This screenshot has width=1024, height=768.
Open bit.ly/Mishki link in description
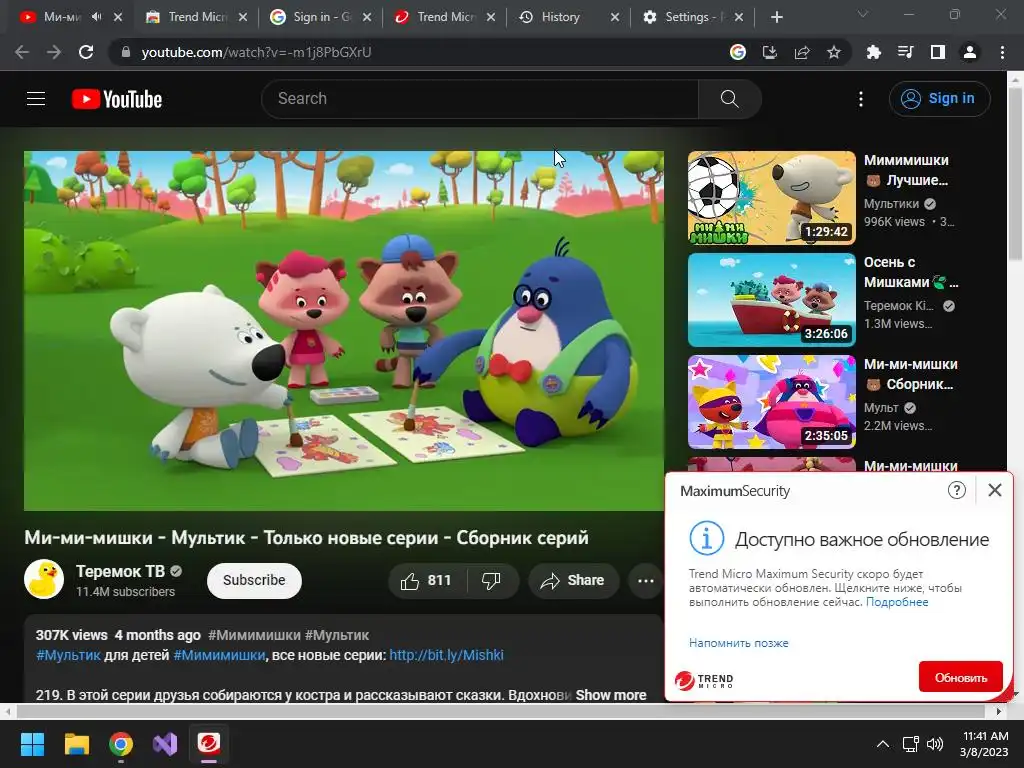tap(447, 655)
